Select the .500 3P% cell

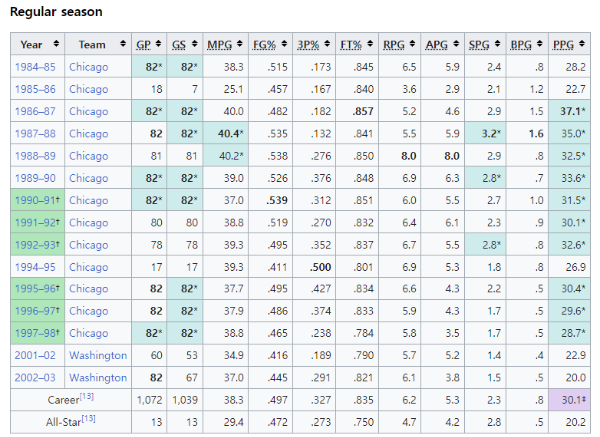[314, 267]
